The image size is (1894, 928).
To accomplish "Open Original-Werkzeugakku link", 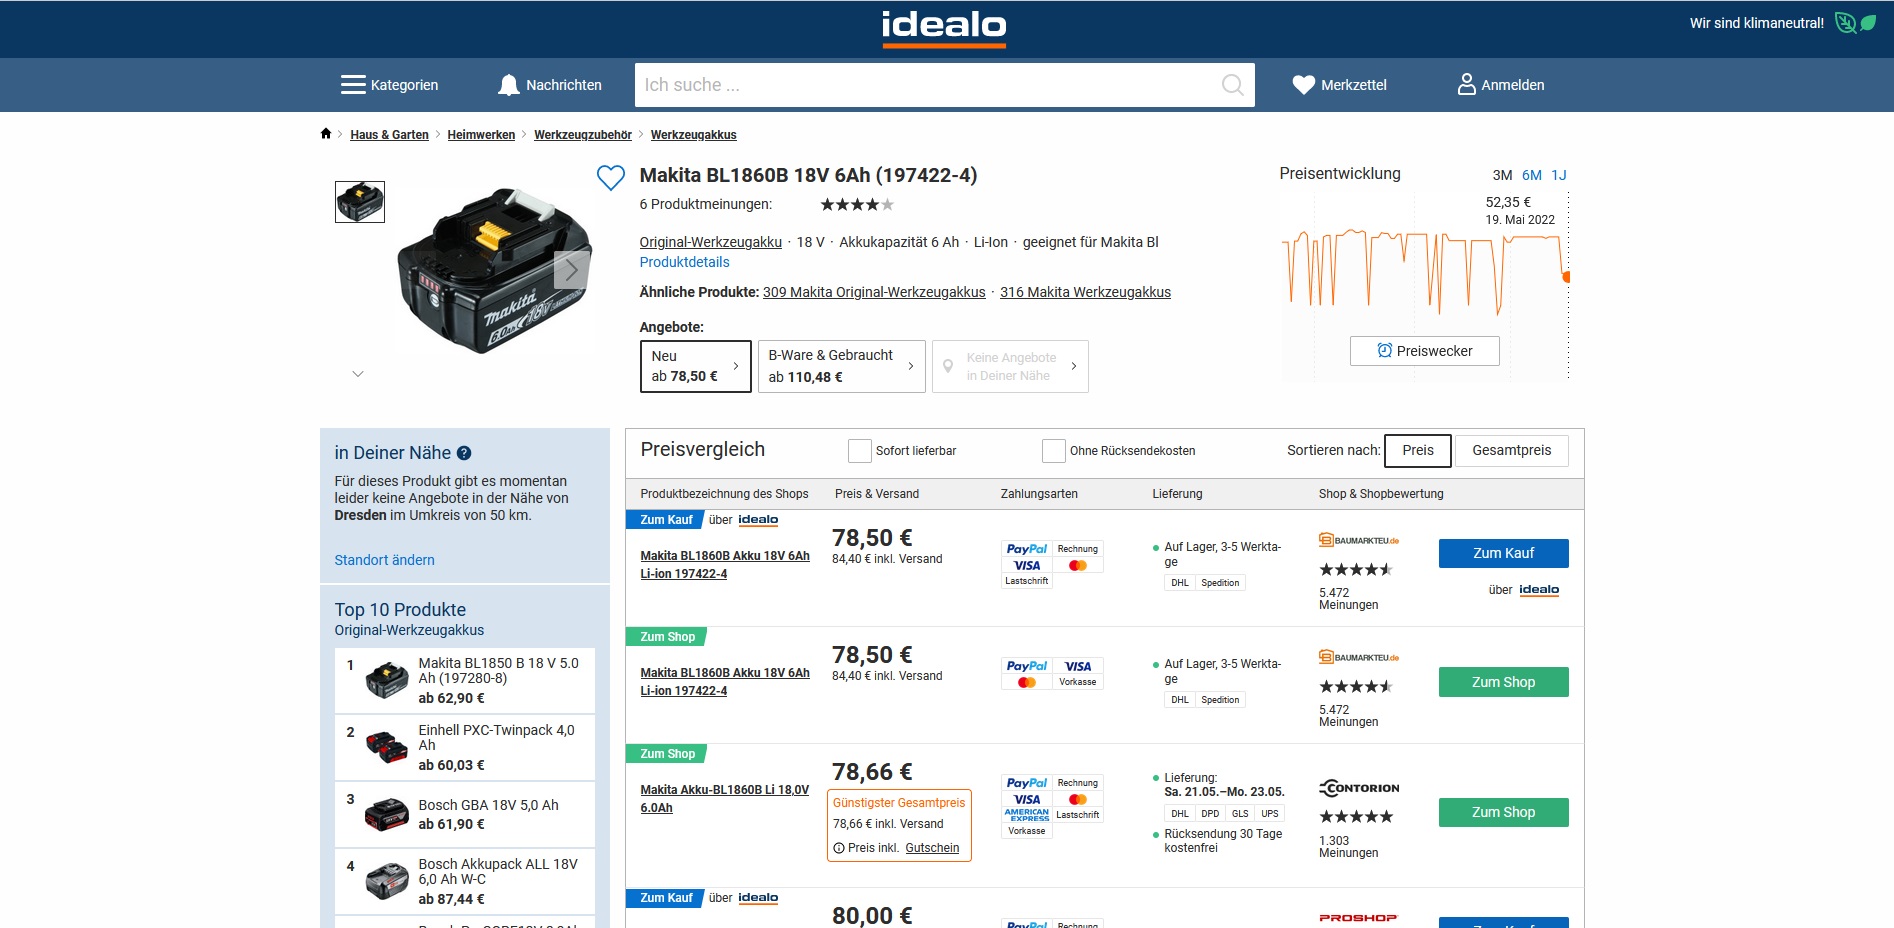I will pos(710,242).
